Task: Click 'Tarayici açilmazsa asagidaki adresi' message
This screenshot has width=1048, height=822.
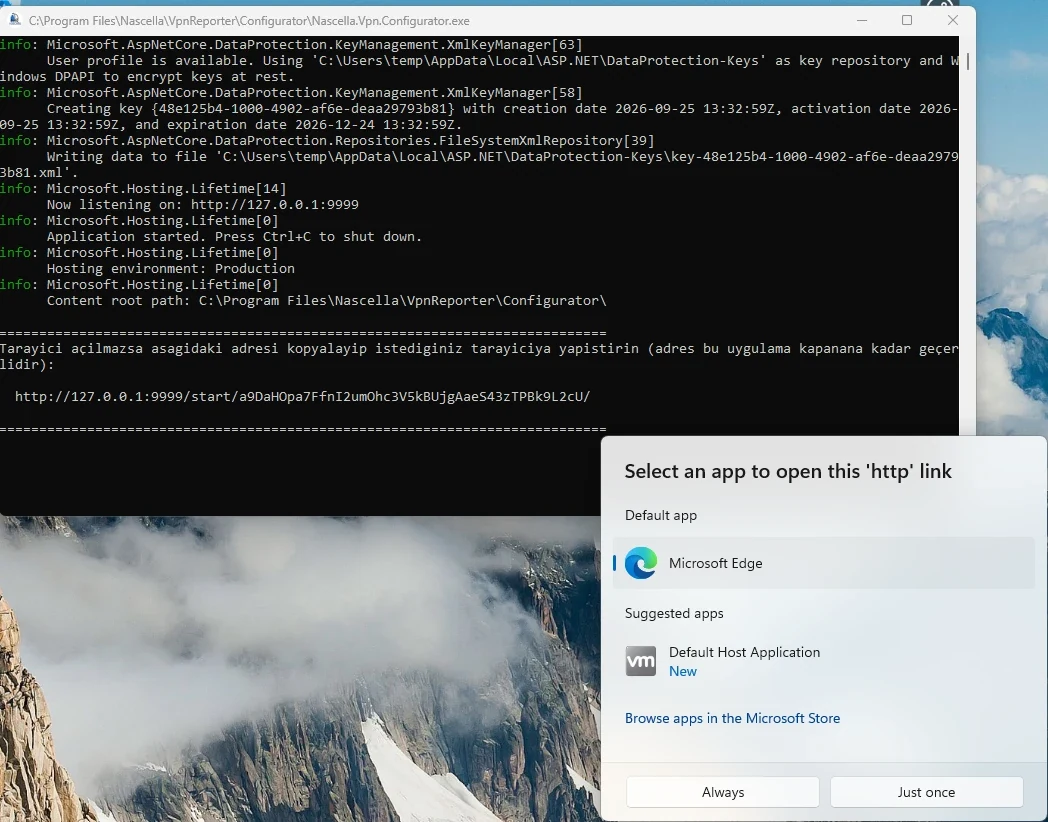Action: (479, 356)
